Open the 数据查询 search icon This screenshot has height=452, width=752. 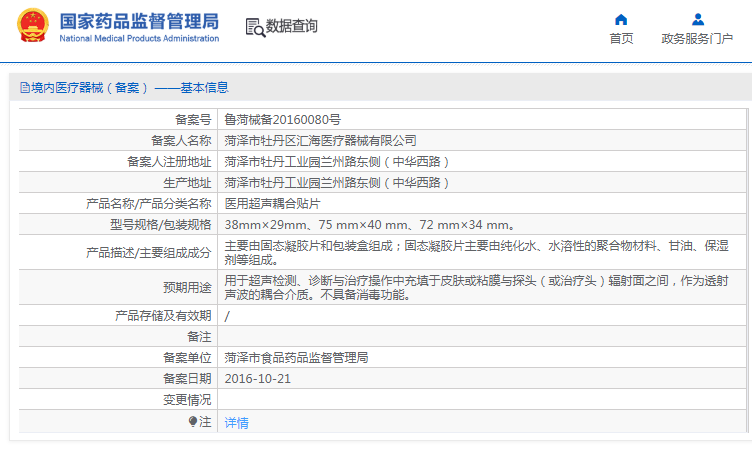coord(255,27)
